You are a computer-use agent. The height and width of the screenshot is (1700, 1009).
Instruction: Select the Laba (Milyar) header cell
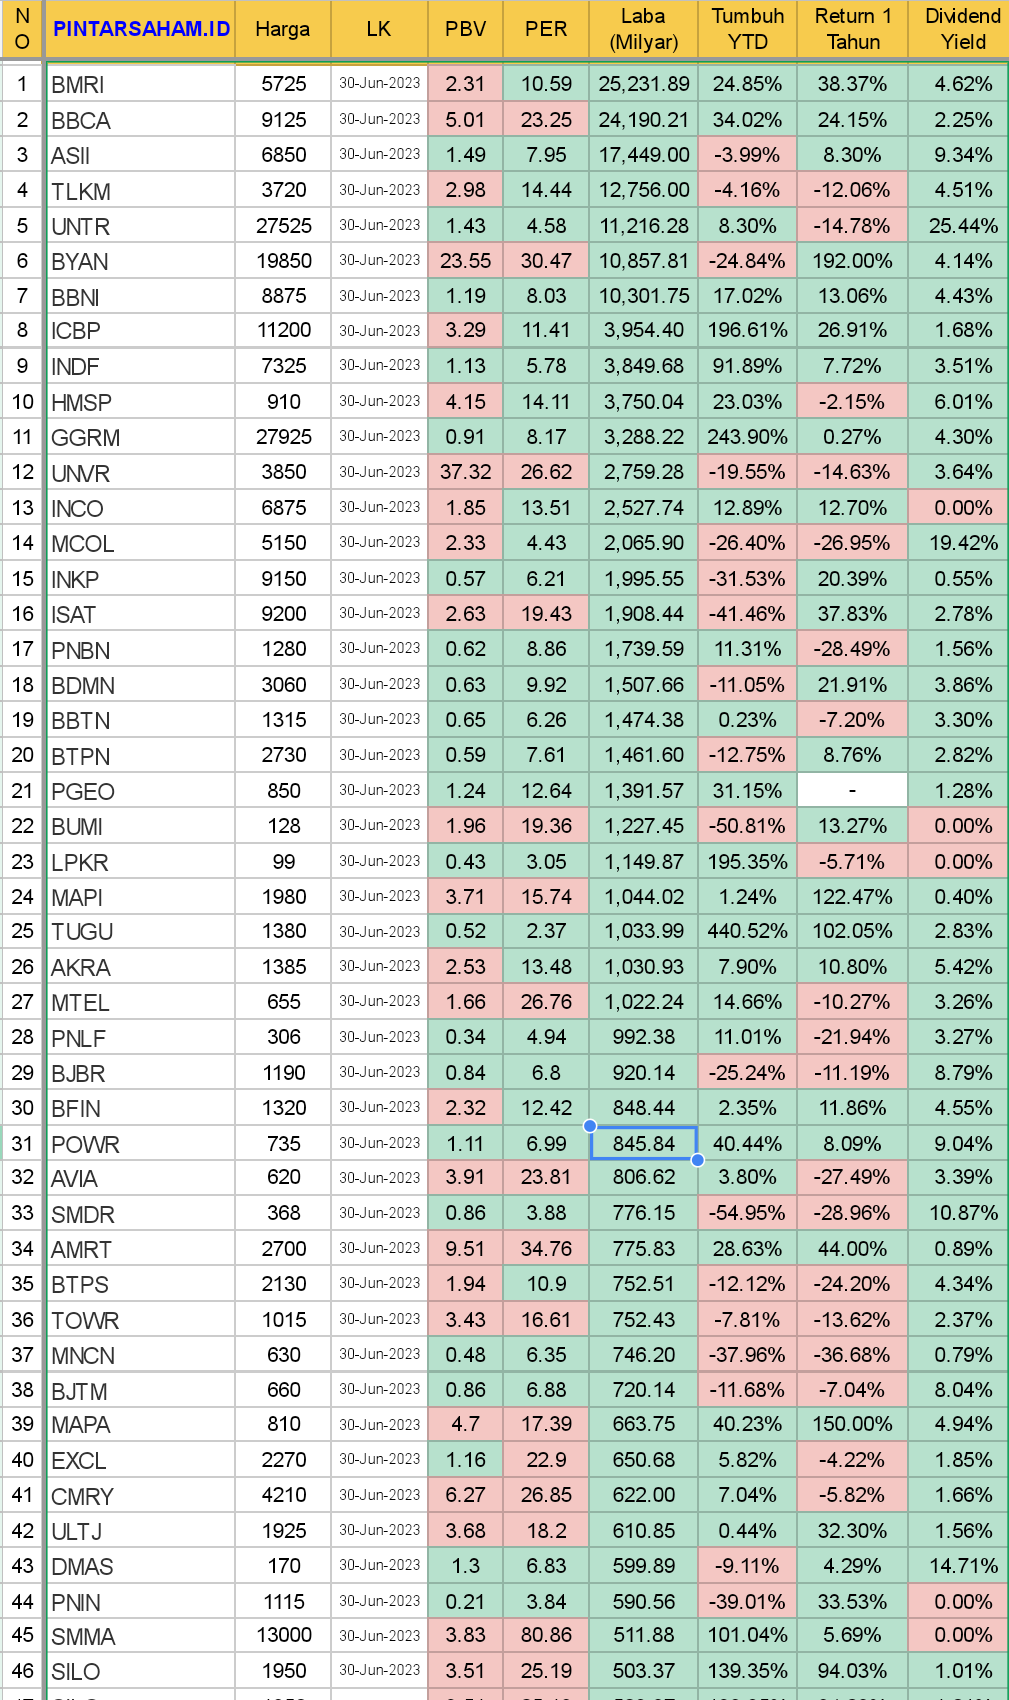(x=643, y=29)
